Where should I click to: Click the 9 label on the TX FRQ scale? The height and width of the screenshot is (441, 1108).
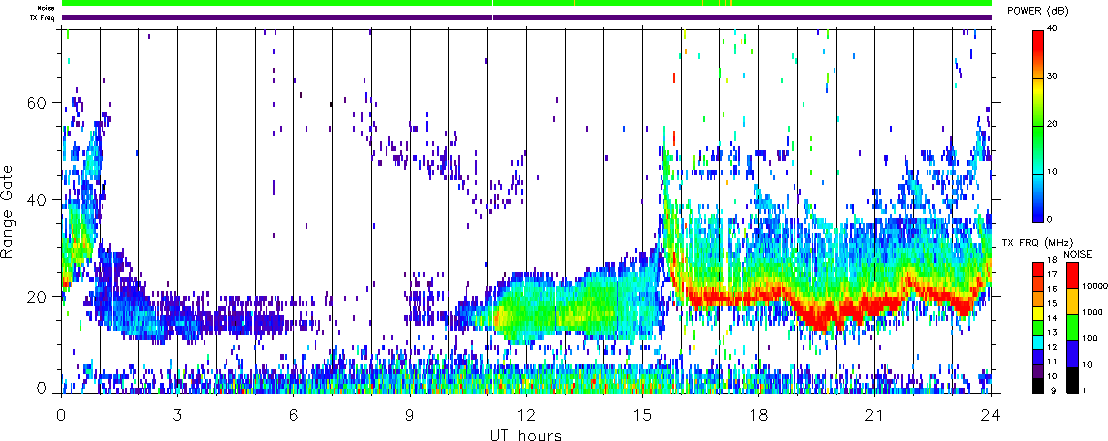point(1054,391)
